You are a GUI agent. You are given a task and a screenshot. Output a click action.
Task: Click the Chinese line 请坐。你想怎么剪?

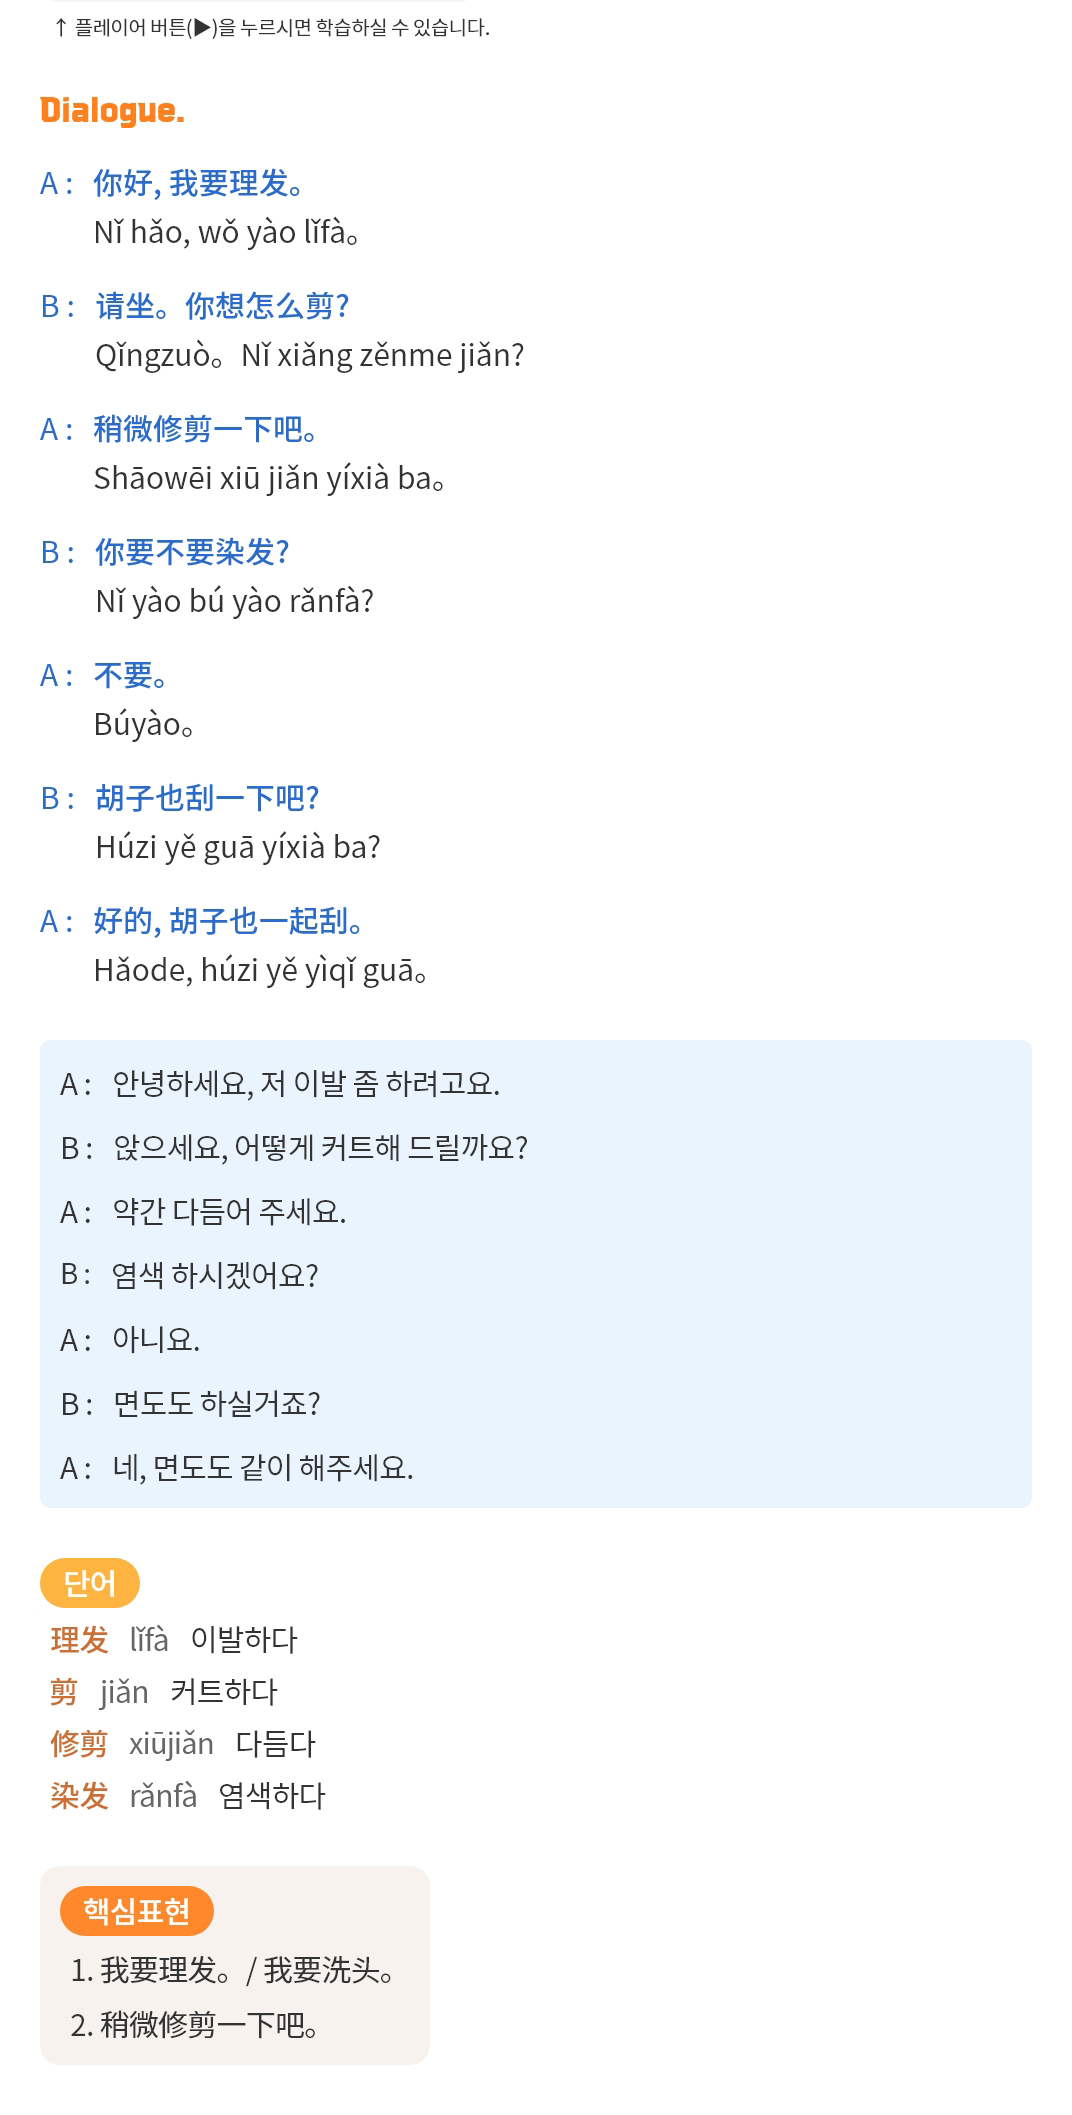click(x=222, y=306)
